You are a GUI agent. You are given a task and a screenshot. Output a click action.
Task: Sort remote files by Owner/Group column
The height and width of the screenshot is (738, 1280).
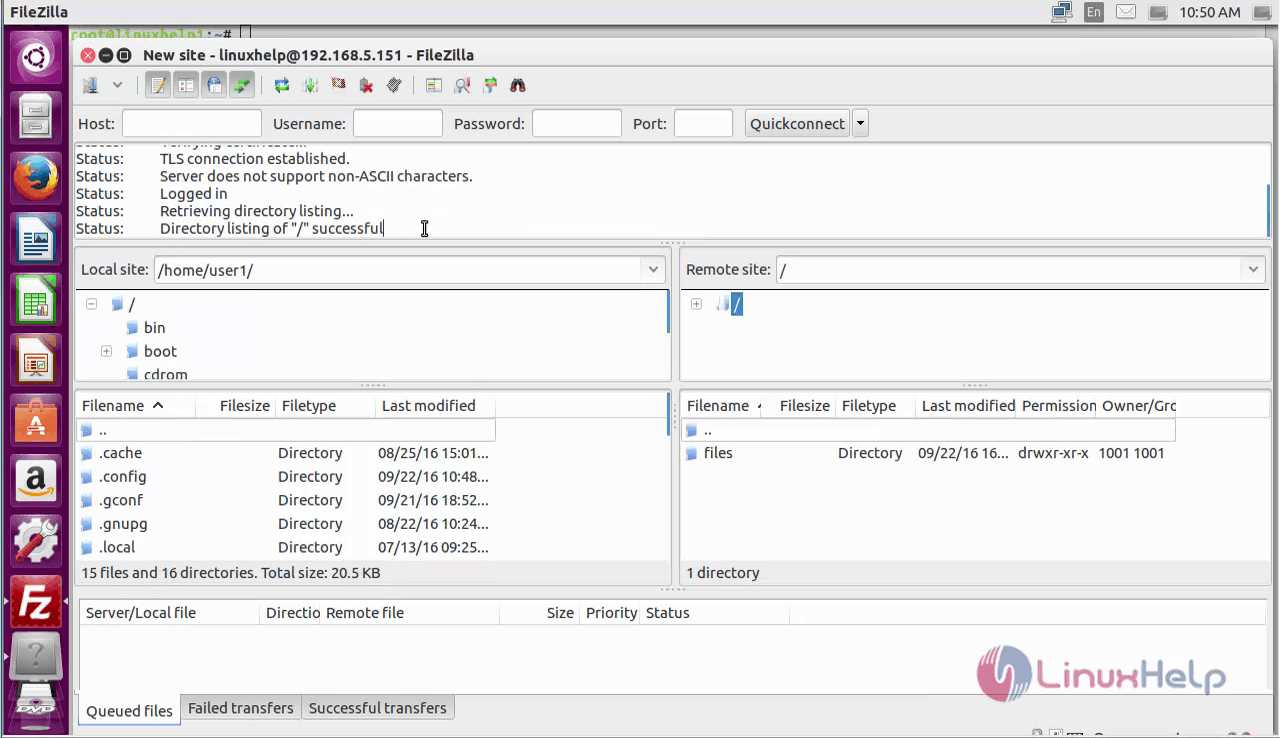point(1138,406)
